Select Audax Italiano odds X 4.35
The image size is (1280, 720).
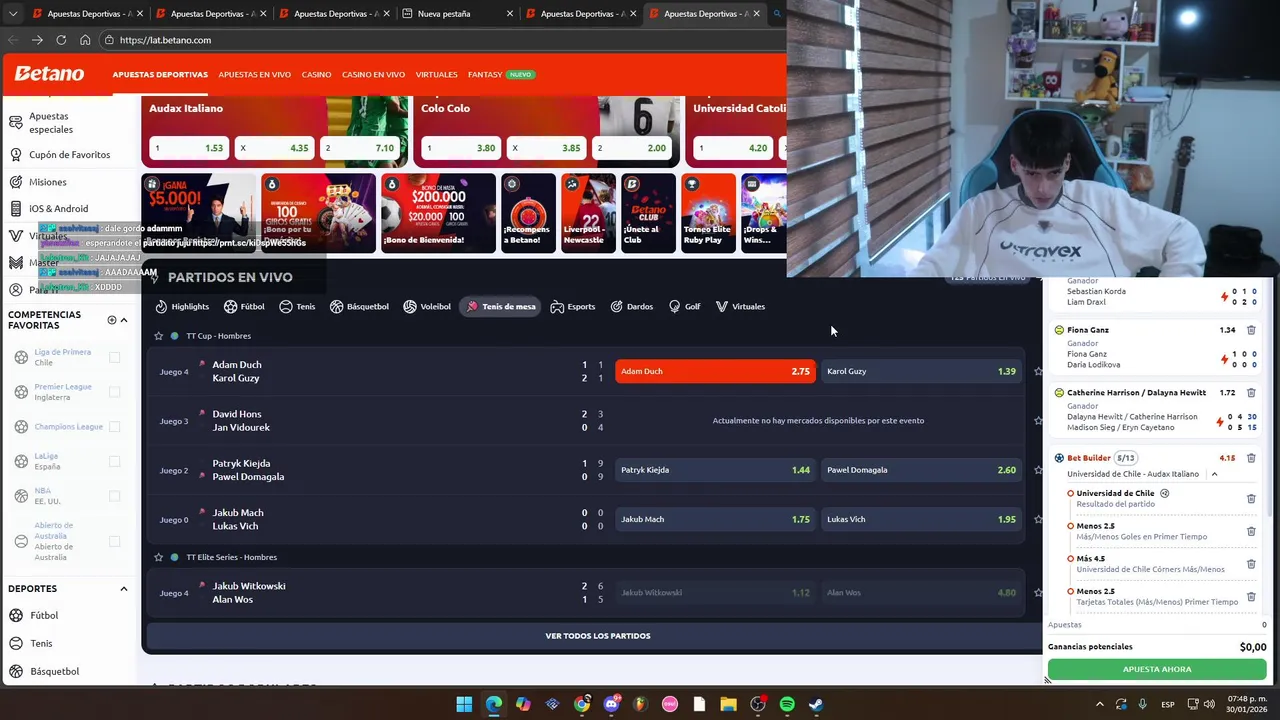(x=275, y=148)
